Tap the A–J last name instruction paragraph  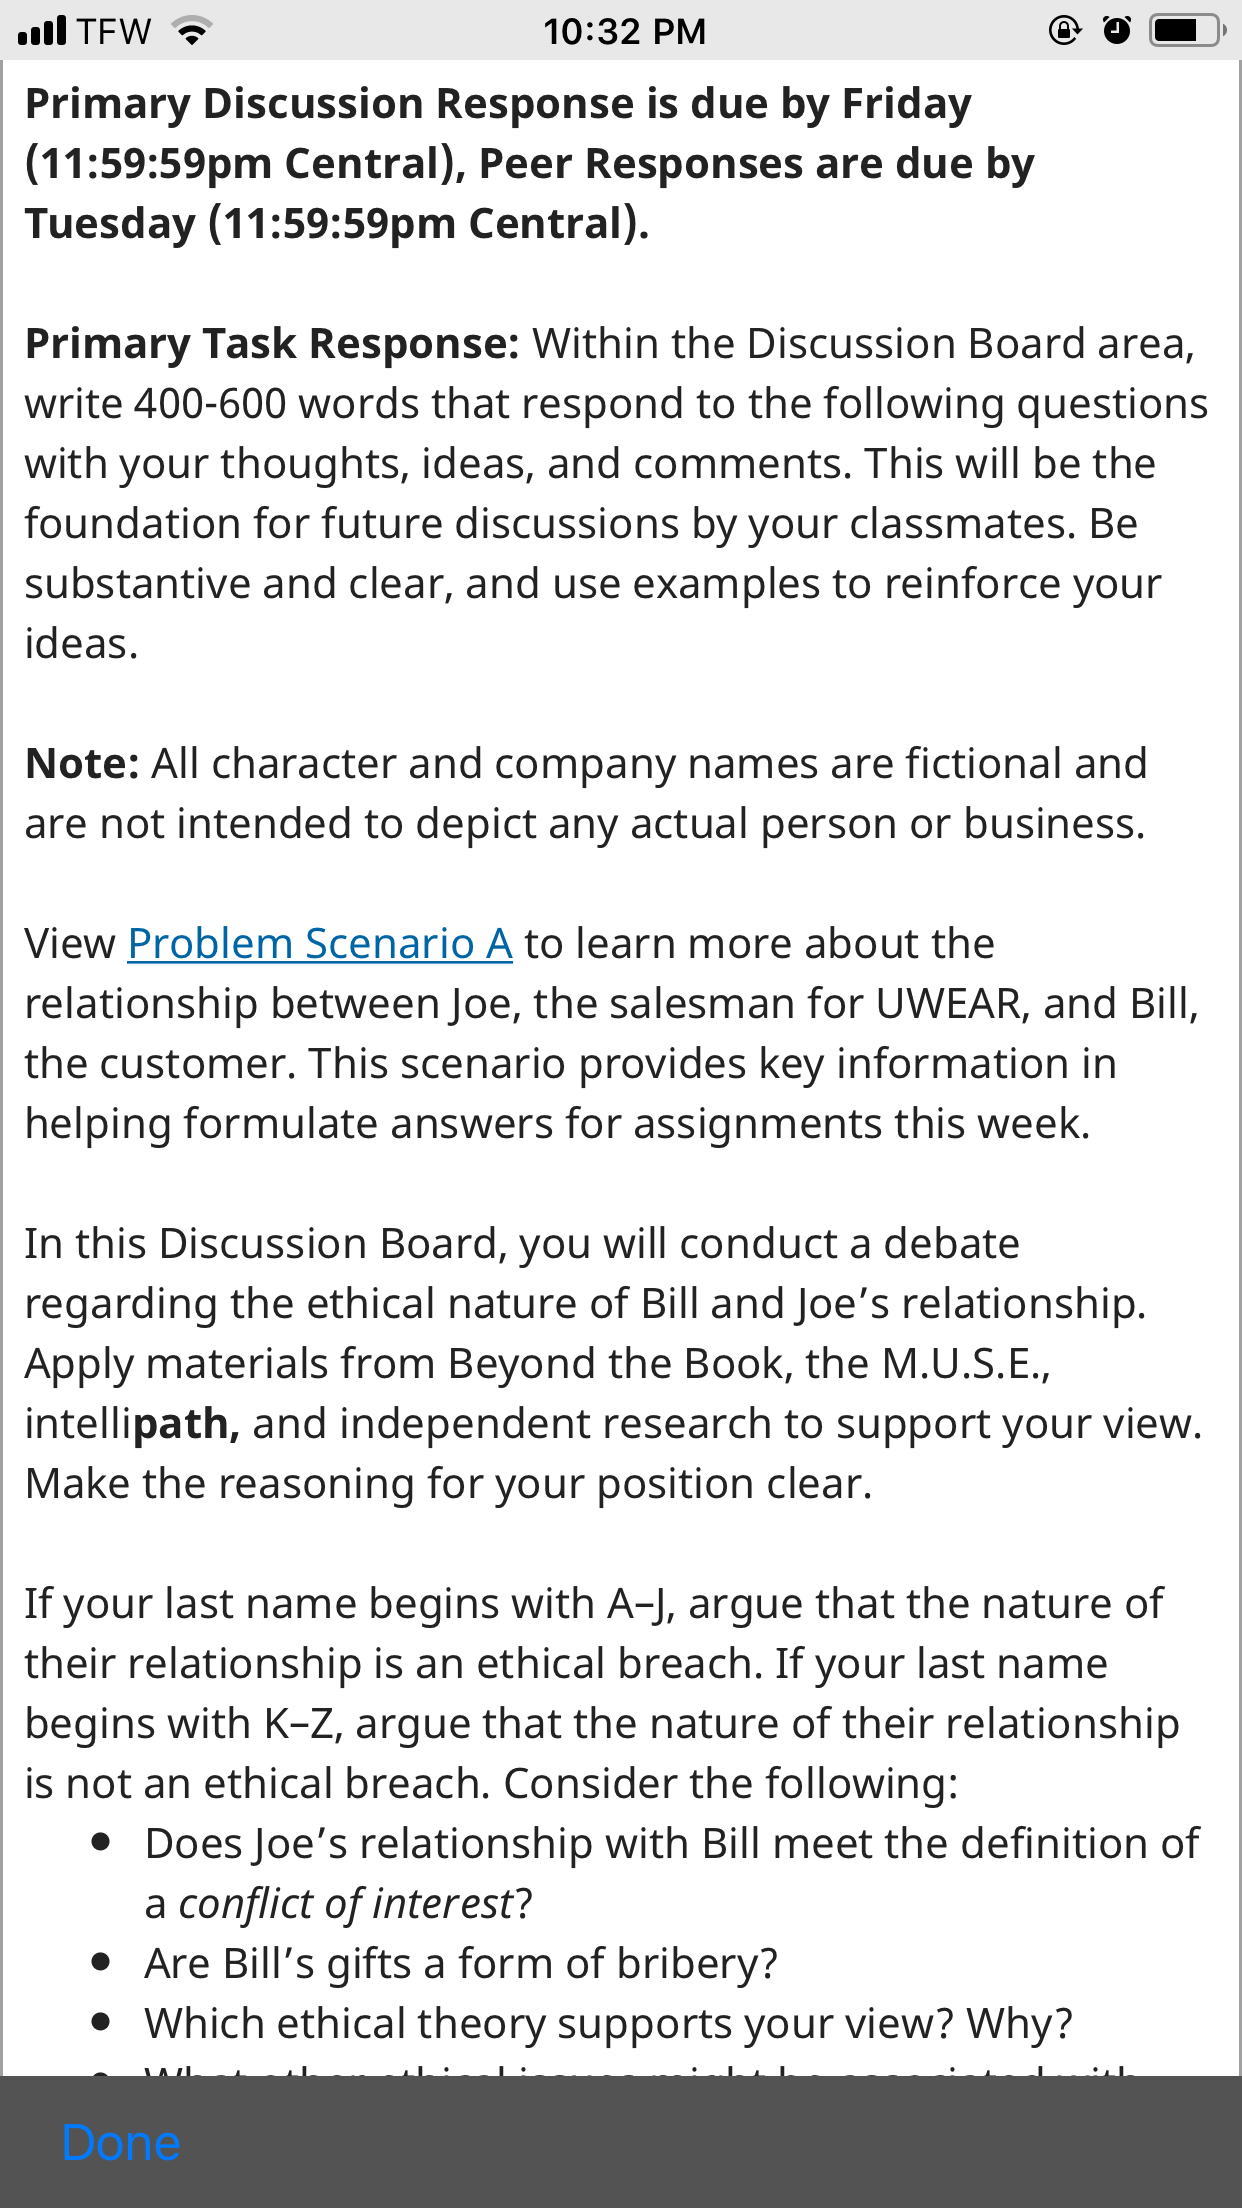(602, 1694)
